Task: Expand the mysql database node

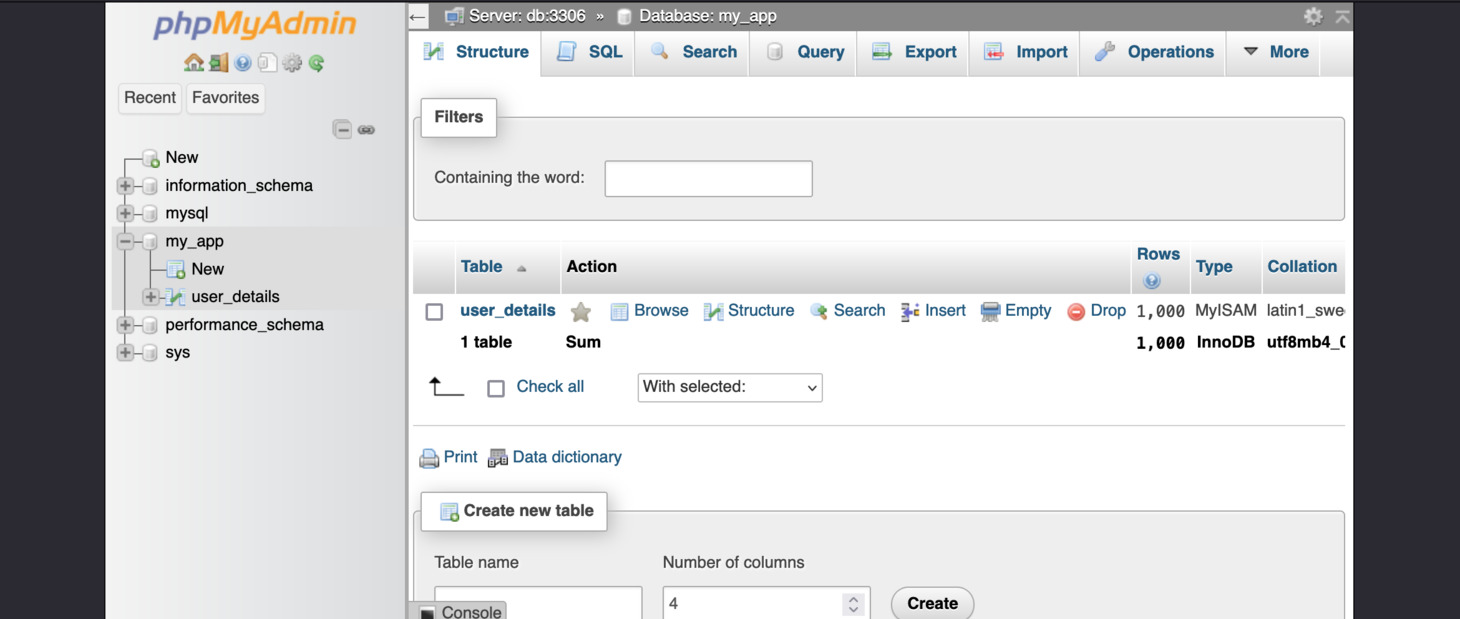Action: [125, 214]
